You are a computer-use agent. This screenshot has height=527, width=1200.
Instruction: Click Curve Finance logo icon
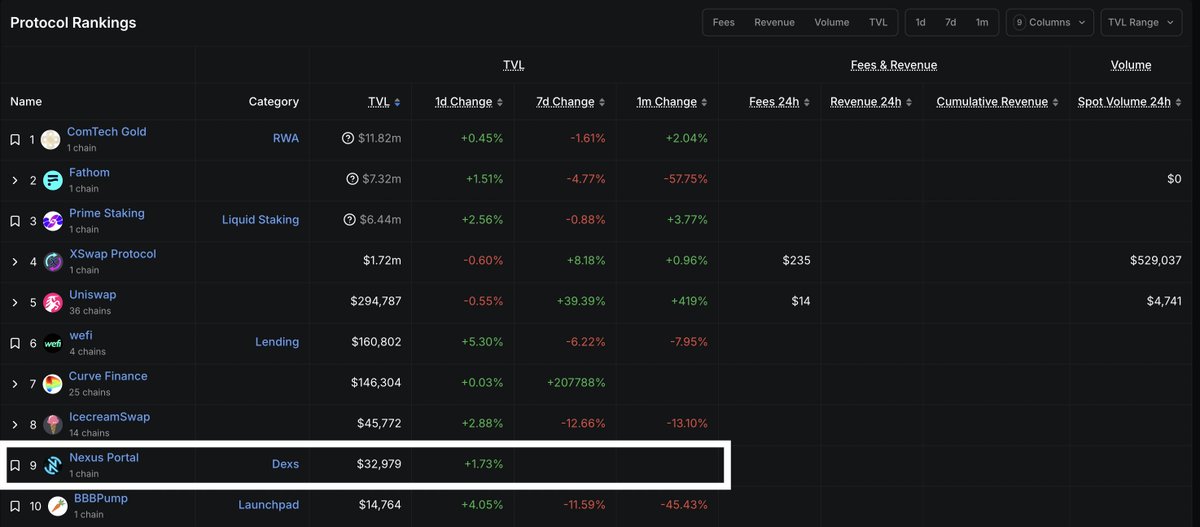coord(52,384)
